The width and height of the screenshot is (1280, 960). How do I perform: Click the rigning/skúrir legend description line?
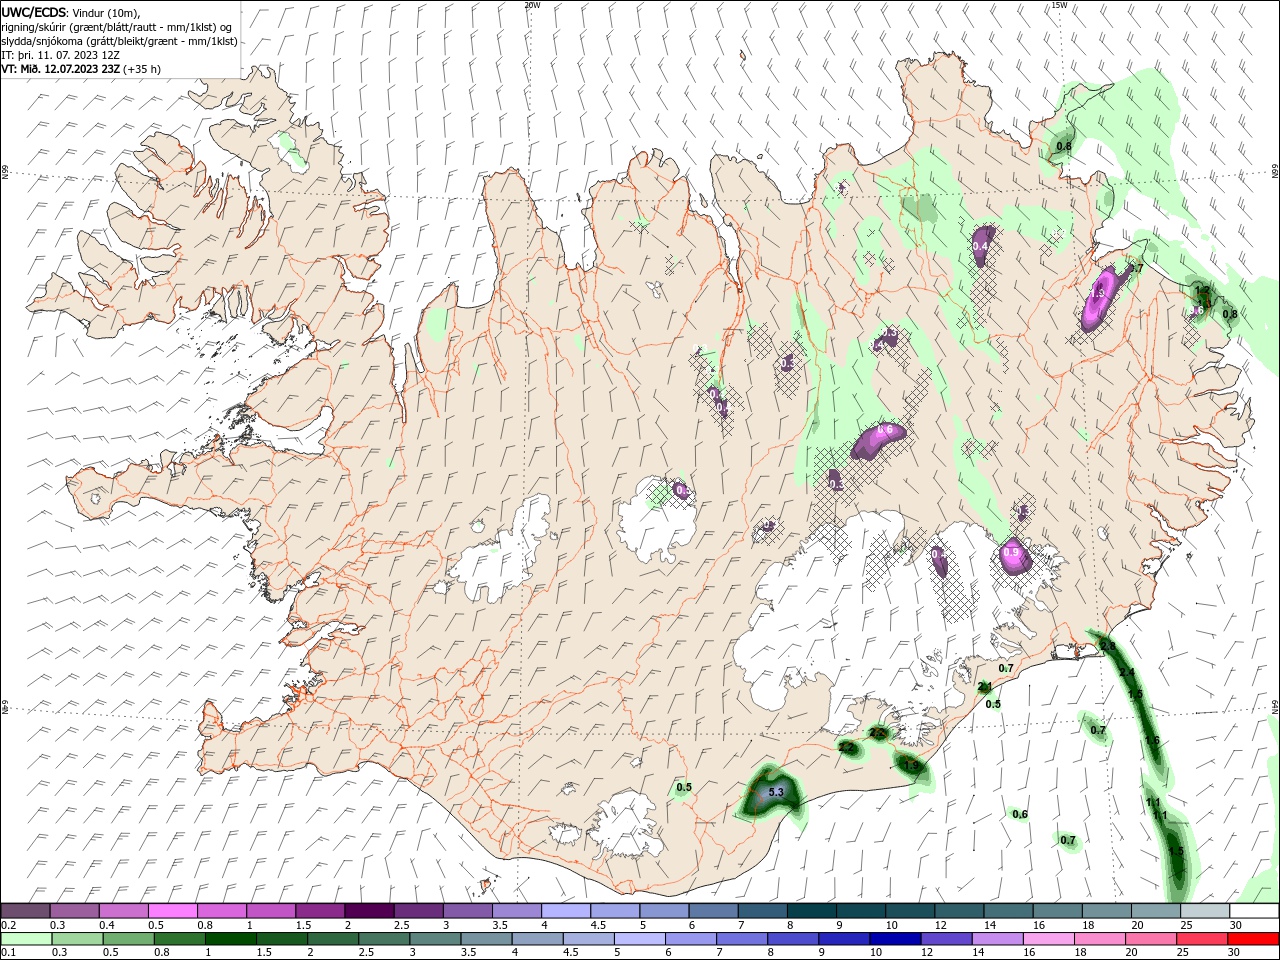coord(117,27)
